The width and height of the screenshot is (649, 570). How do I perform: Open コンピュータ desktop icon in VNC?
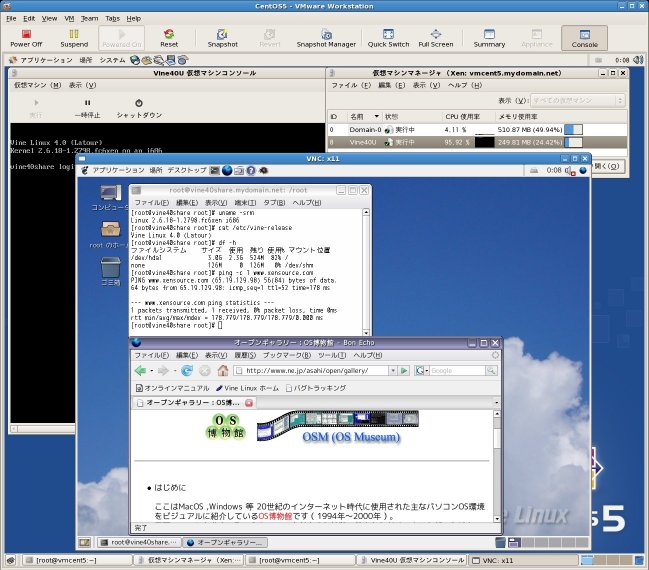110,198
